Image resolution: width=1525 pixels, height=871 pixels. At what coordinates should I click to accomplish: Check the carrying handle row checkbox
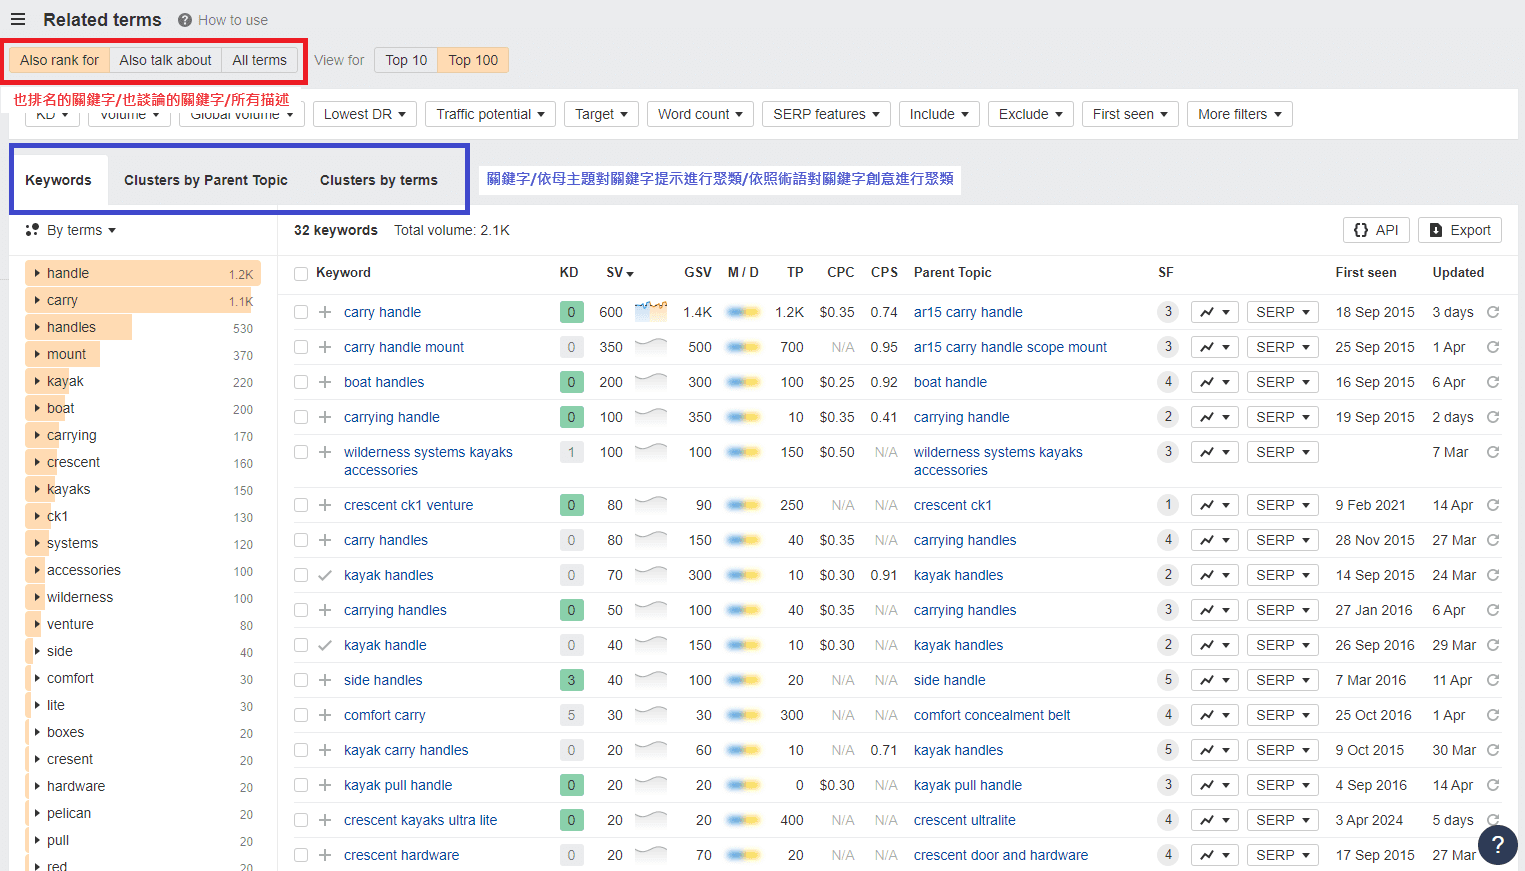301,417
